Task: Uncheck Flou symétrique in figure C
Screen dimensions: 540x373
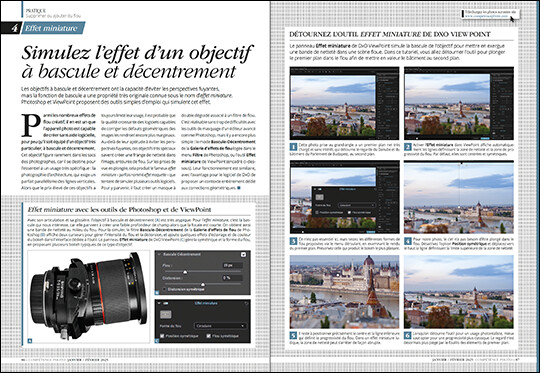Action: (x=208, y=336)
